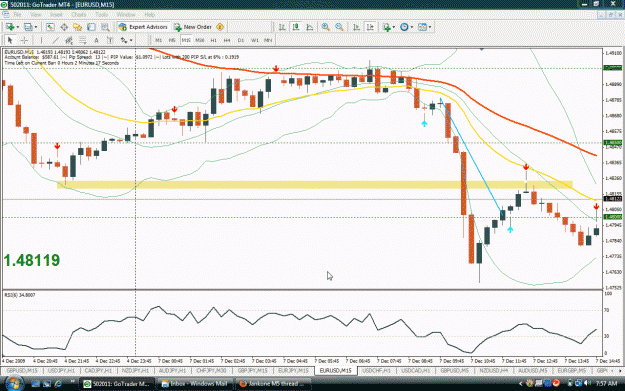Image resolution: width=625 pixels, height=391 pixels.
Task: Open the Help menu
Action: [149, 14]
